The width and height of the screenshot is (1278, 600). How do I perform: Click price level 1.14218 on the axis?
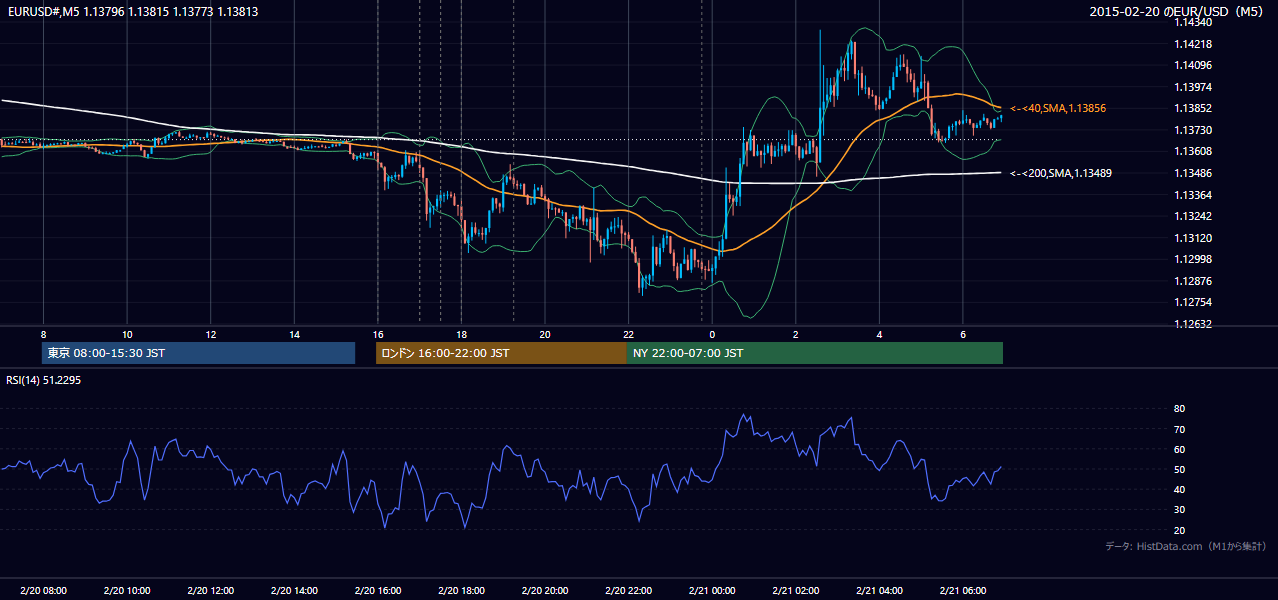[1192, 44]
